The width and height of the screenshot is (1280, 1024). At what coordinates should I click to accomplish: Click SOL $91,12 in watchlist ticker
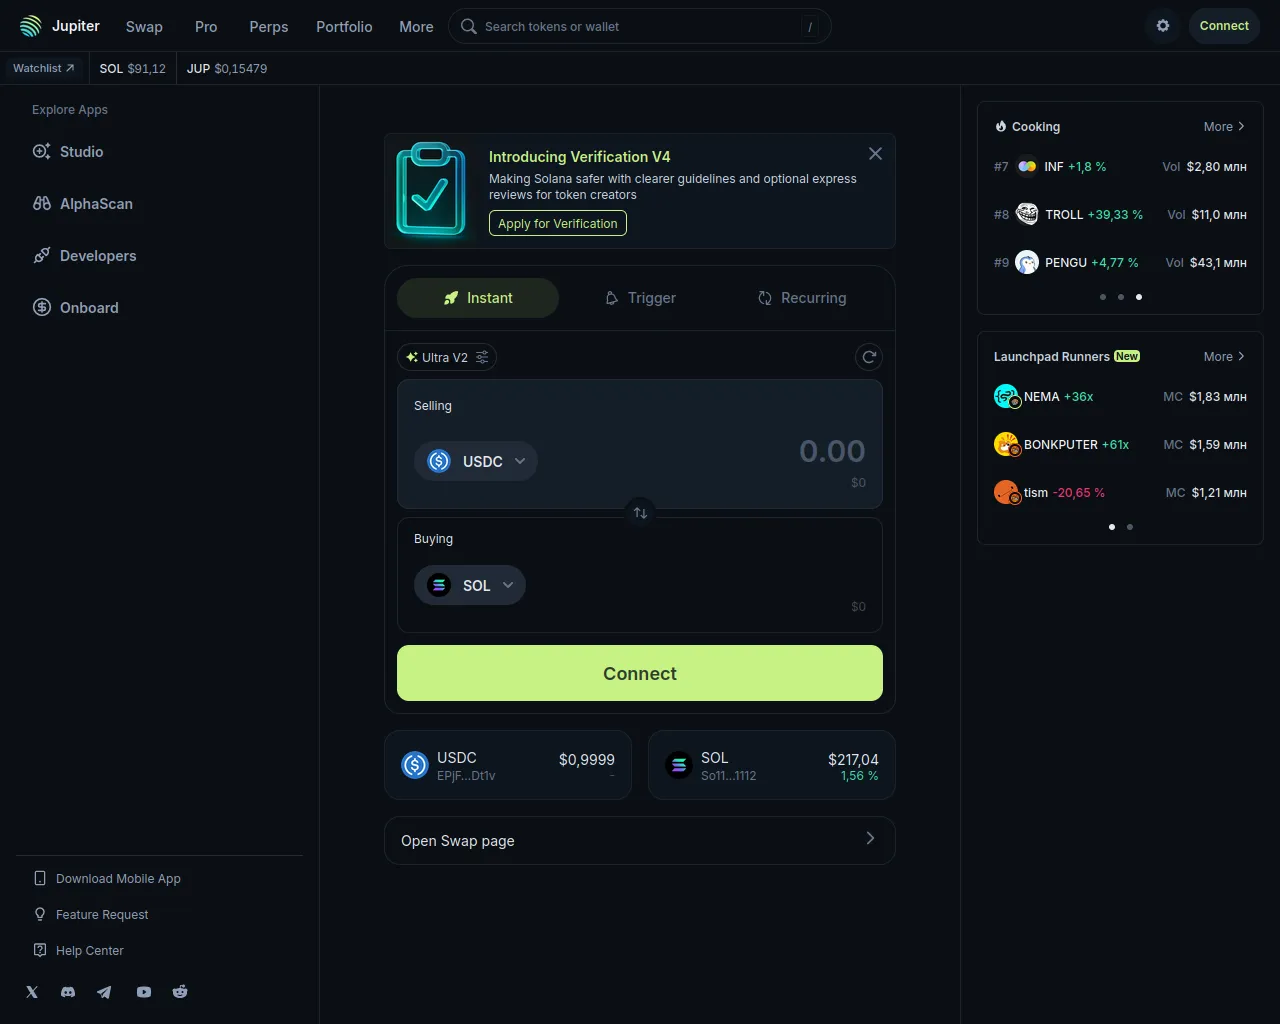click(133, 69)
